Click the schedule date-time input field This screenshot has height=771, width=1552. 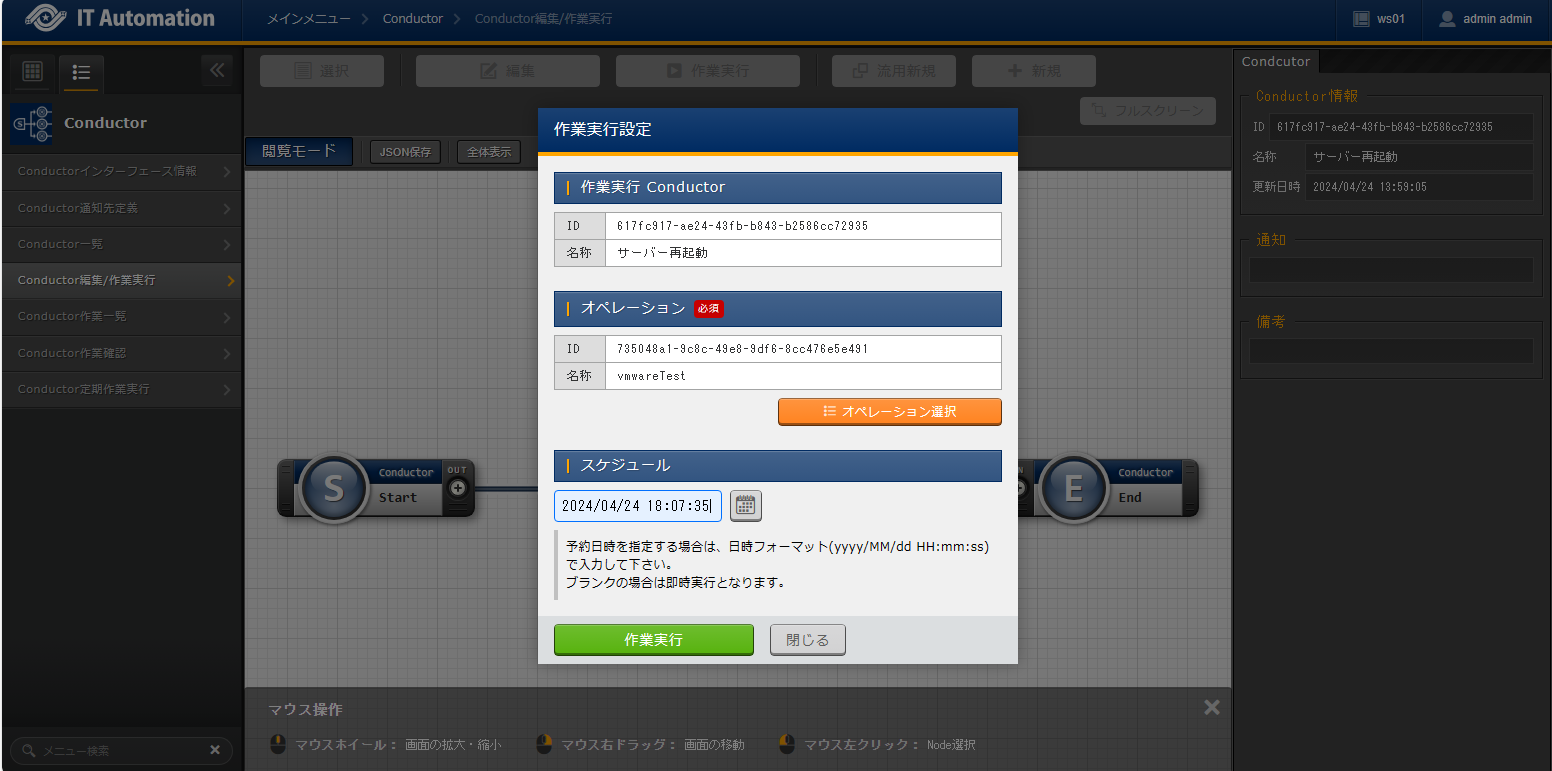click(x=637, y=506)
